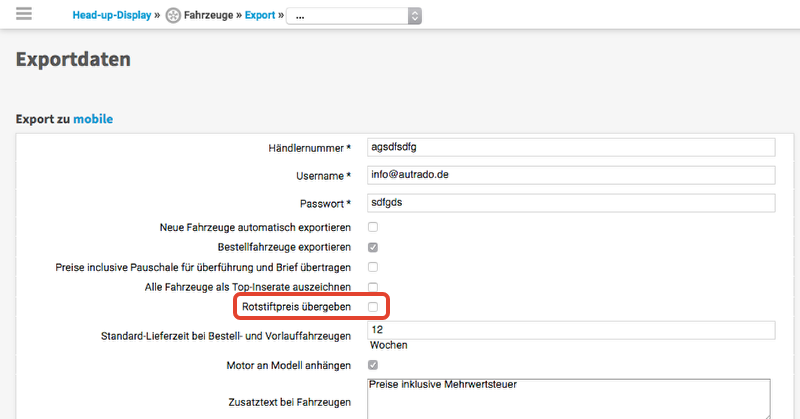Click the Zusatztext bei Fahrzeugen text area
800x419 pixels.
[x=568, y=399]
